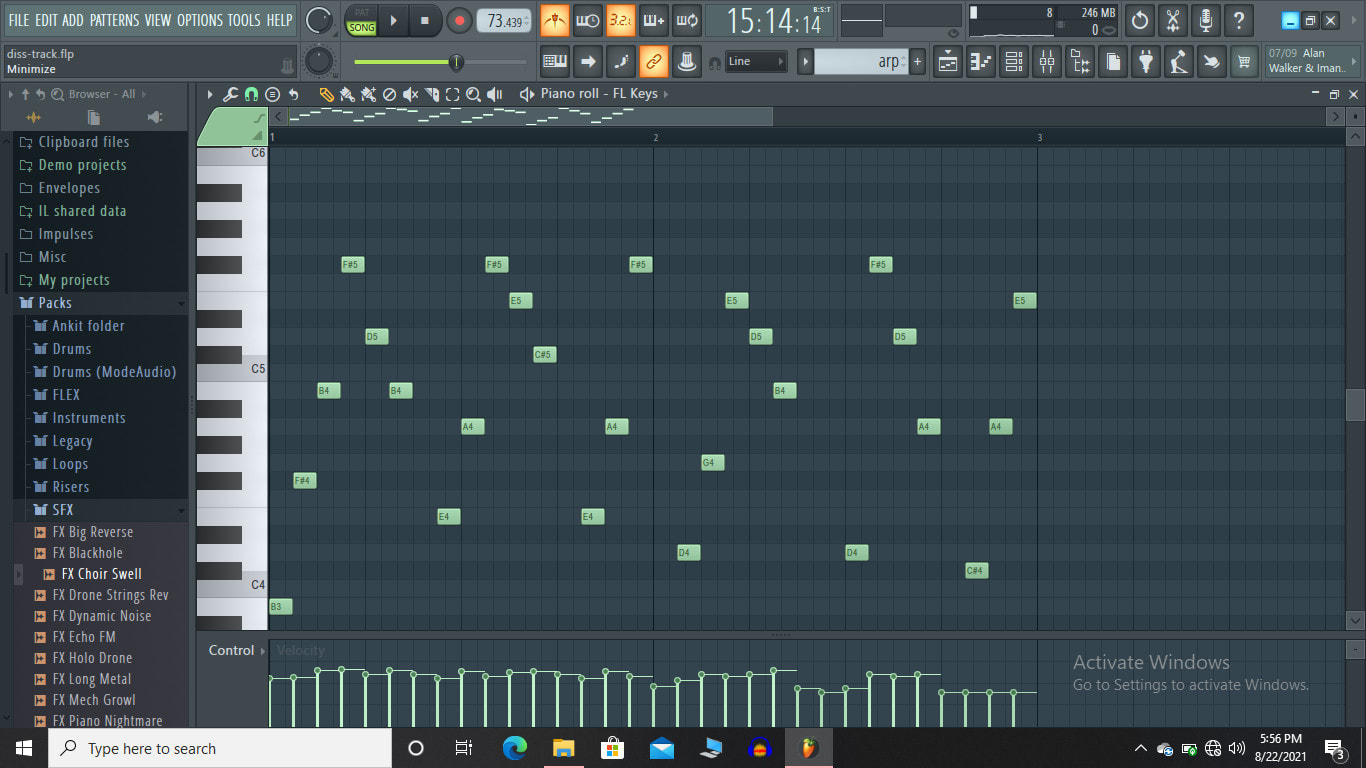Select the pencil draw tool in piano roll

tap(326, 94)
